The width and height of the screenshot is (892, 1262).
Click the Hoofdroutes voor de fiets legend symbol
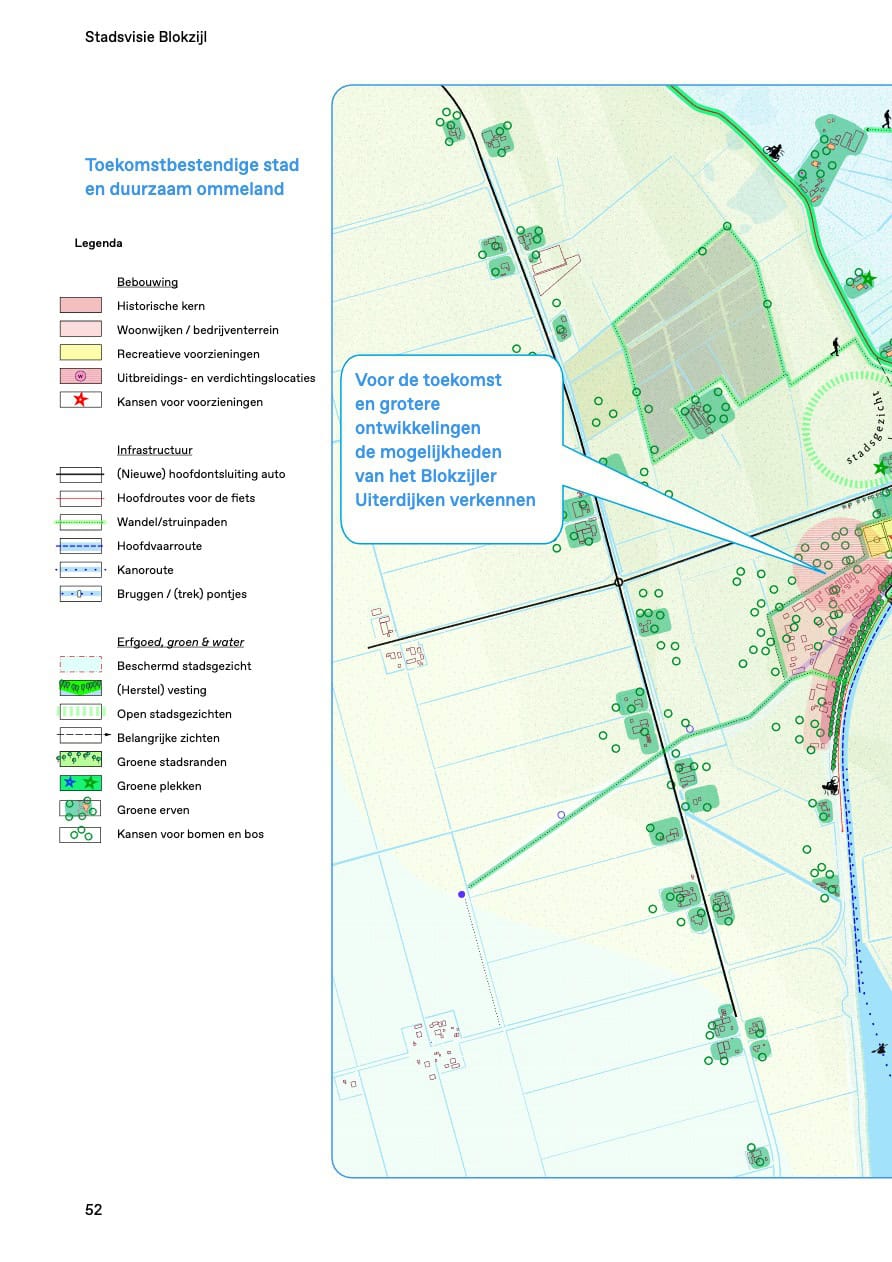click(81, 497)
